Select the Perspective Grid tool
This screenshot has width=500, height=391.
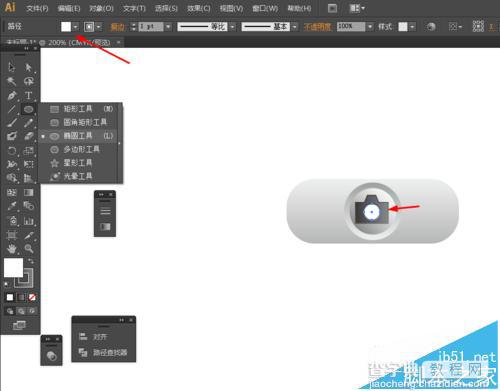pos(28,178)
